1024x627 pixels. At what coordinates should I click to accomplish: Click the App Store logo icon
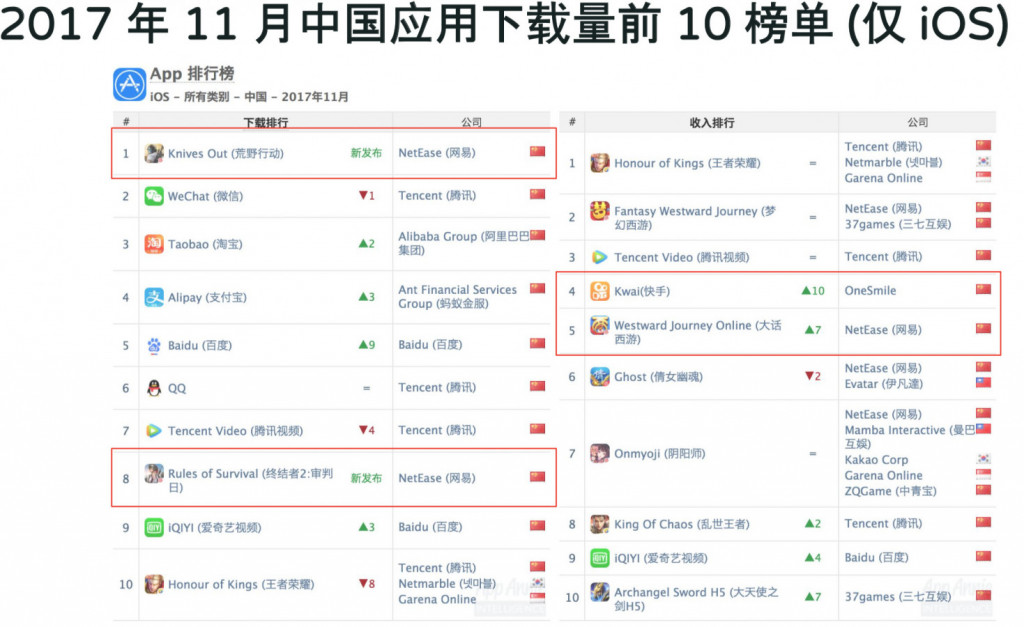pyautogui.click(x=129, y=84)
